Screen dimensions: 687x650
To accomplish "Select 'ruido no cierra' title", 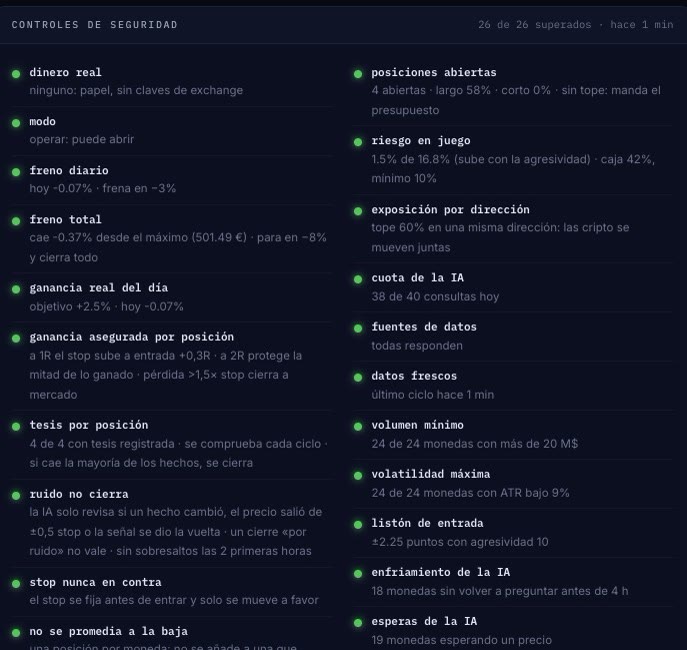I will tap(79, 494).
